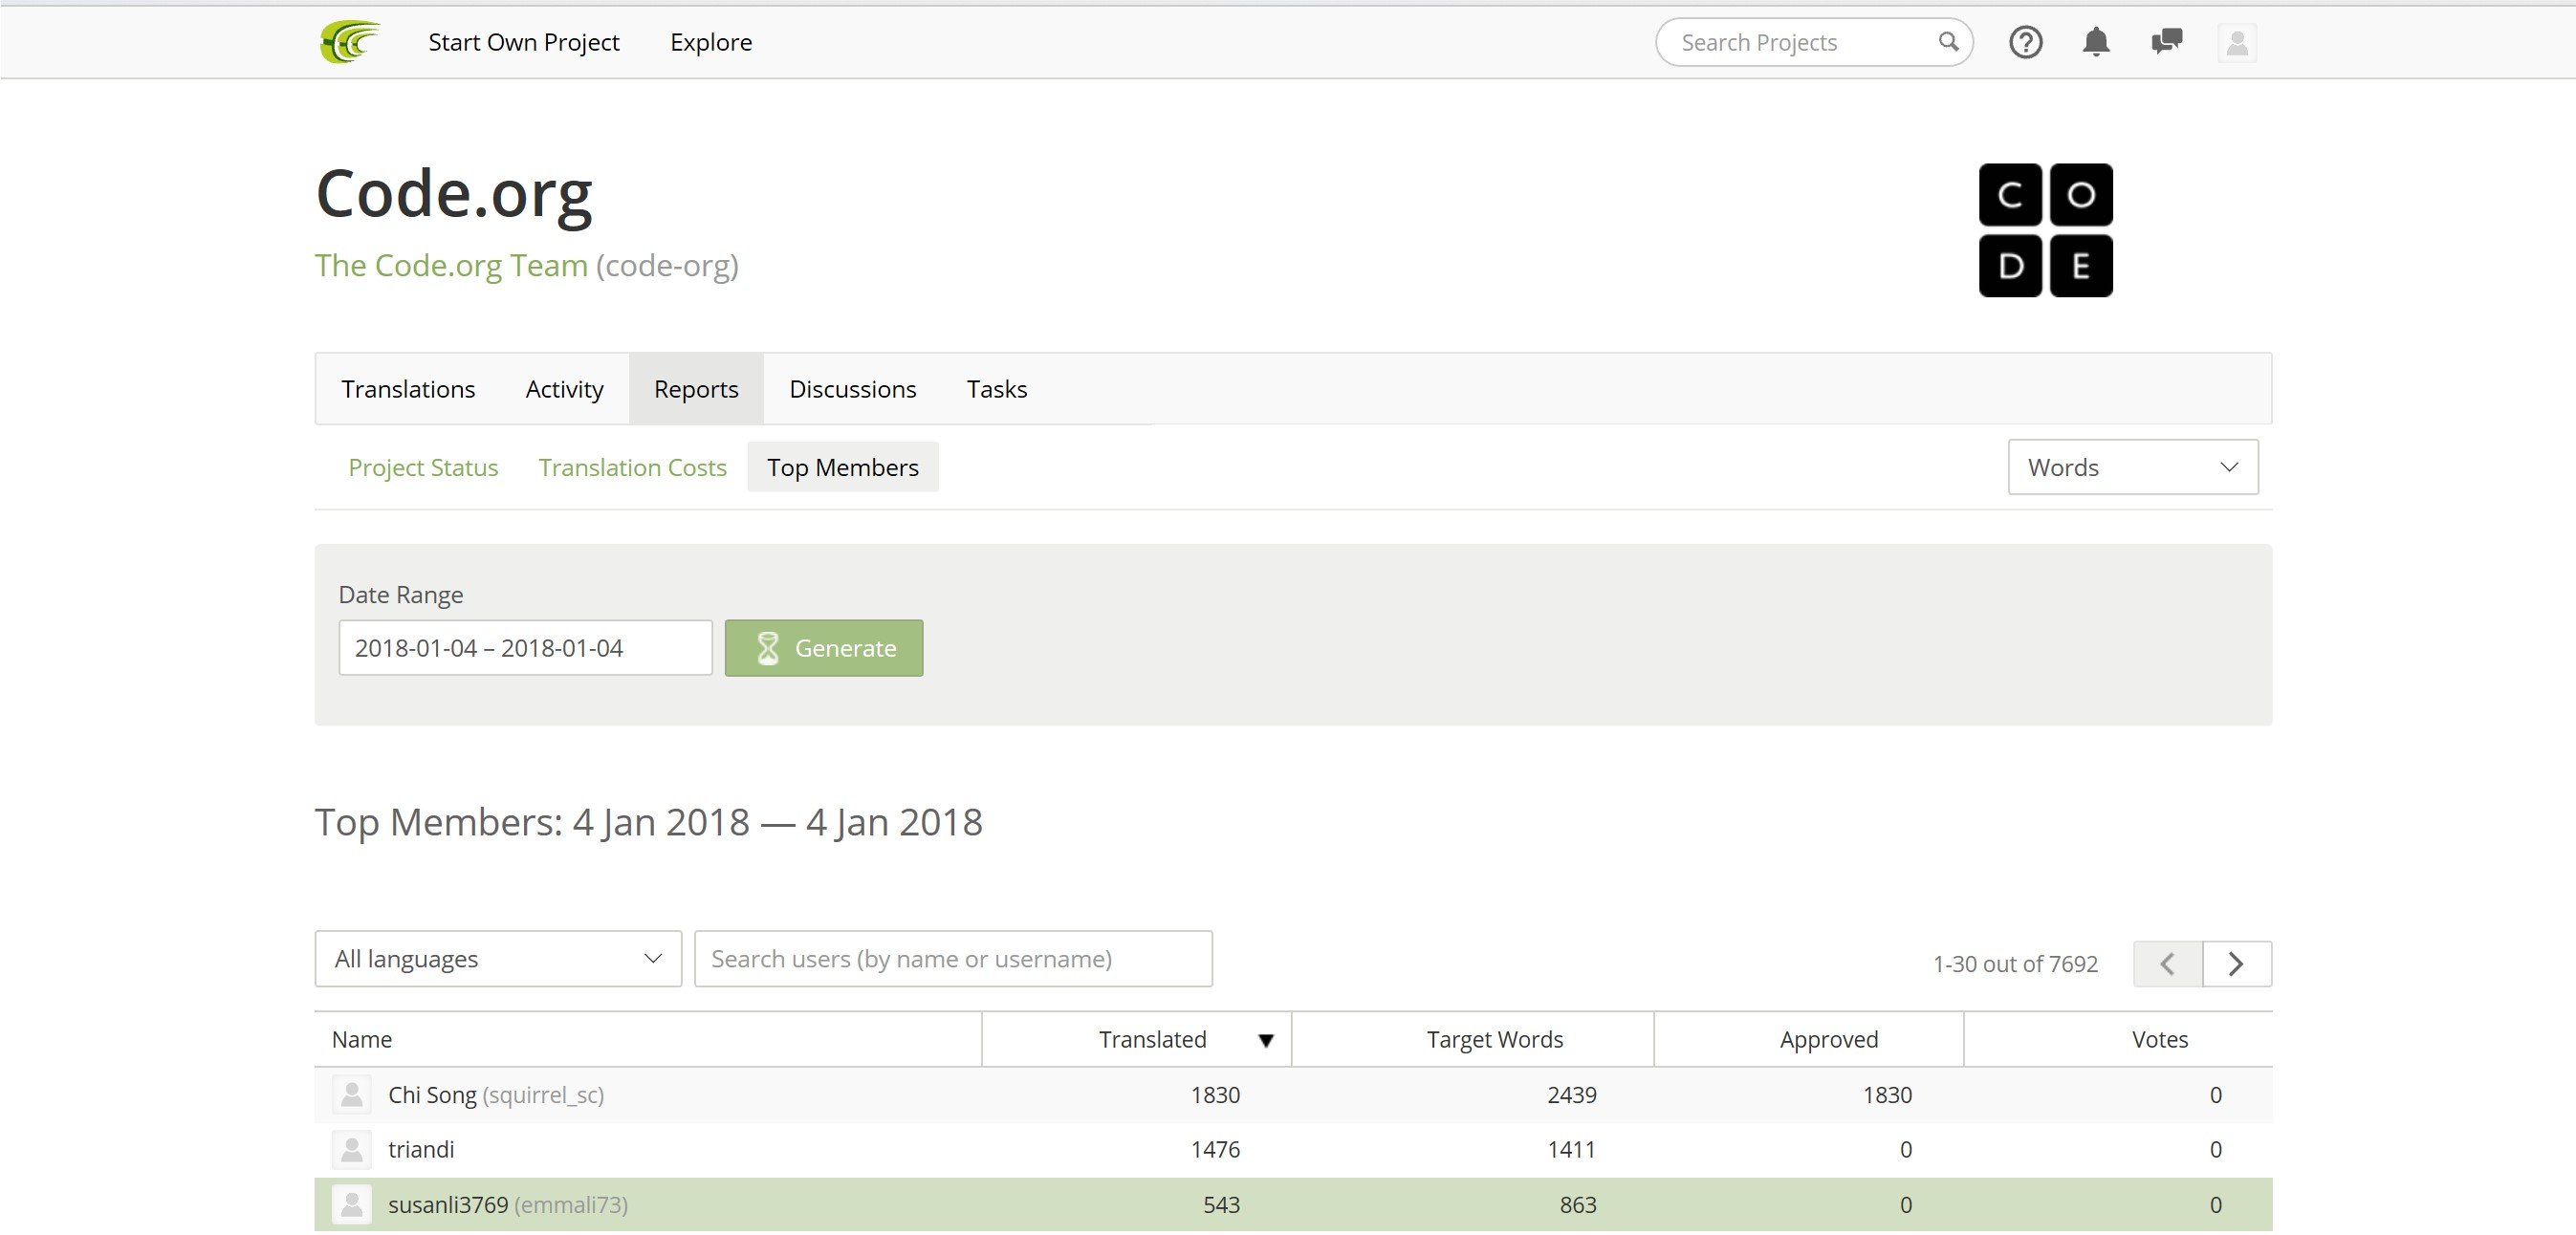Viewport: 2576px width, 1235px height.
Task: Open notifications bell icon
Action: click(2096, 42)
